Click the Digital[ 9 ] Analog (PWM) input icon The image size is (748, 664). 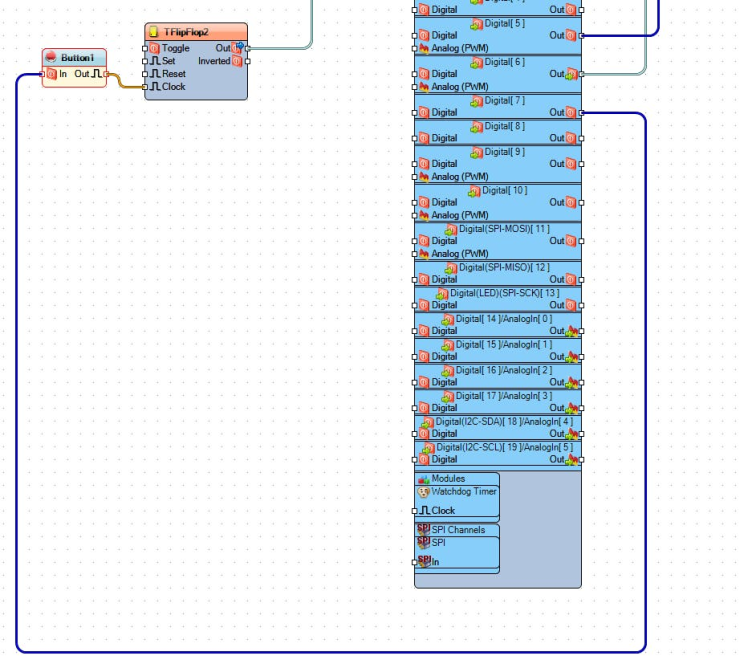(x=423, y=177)
